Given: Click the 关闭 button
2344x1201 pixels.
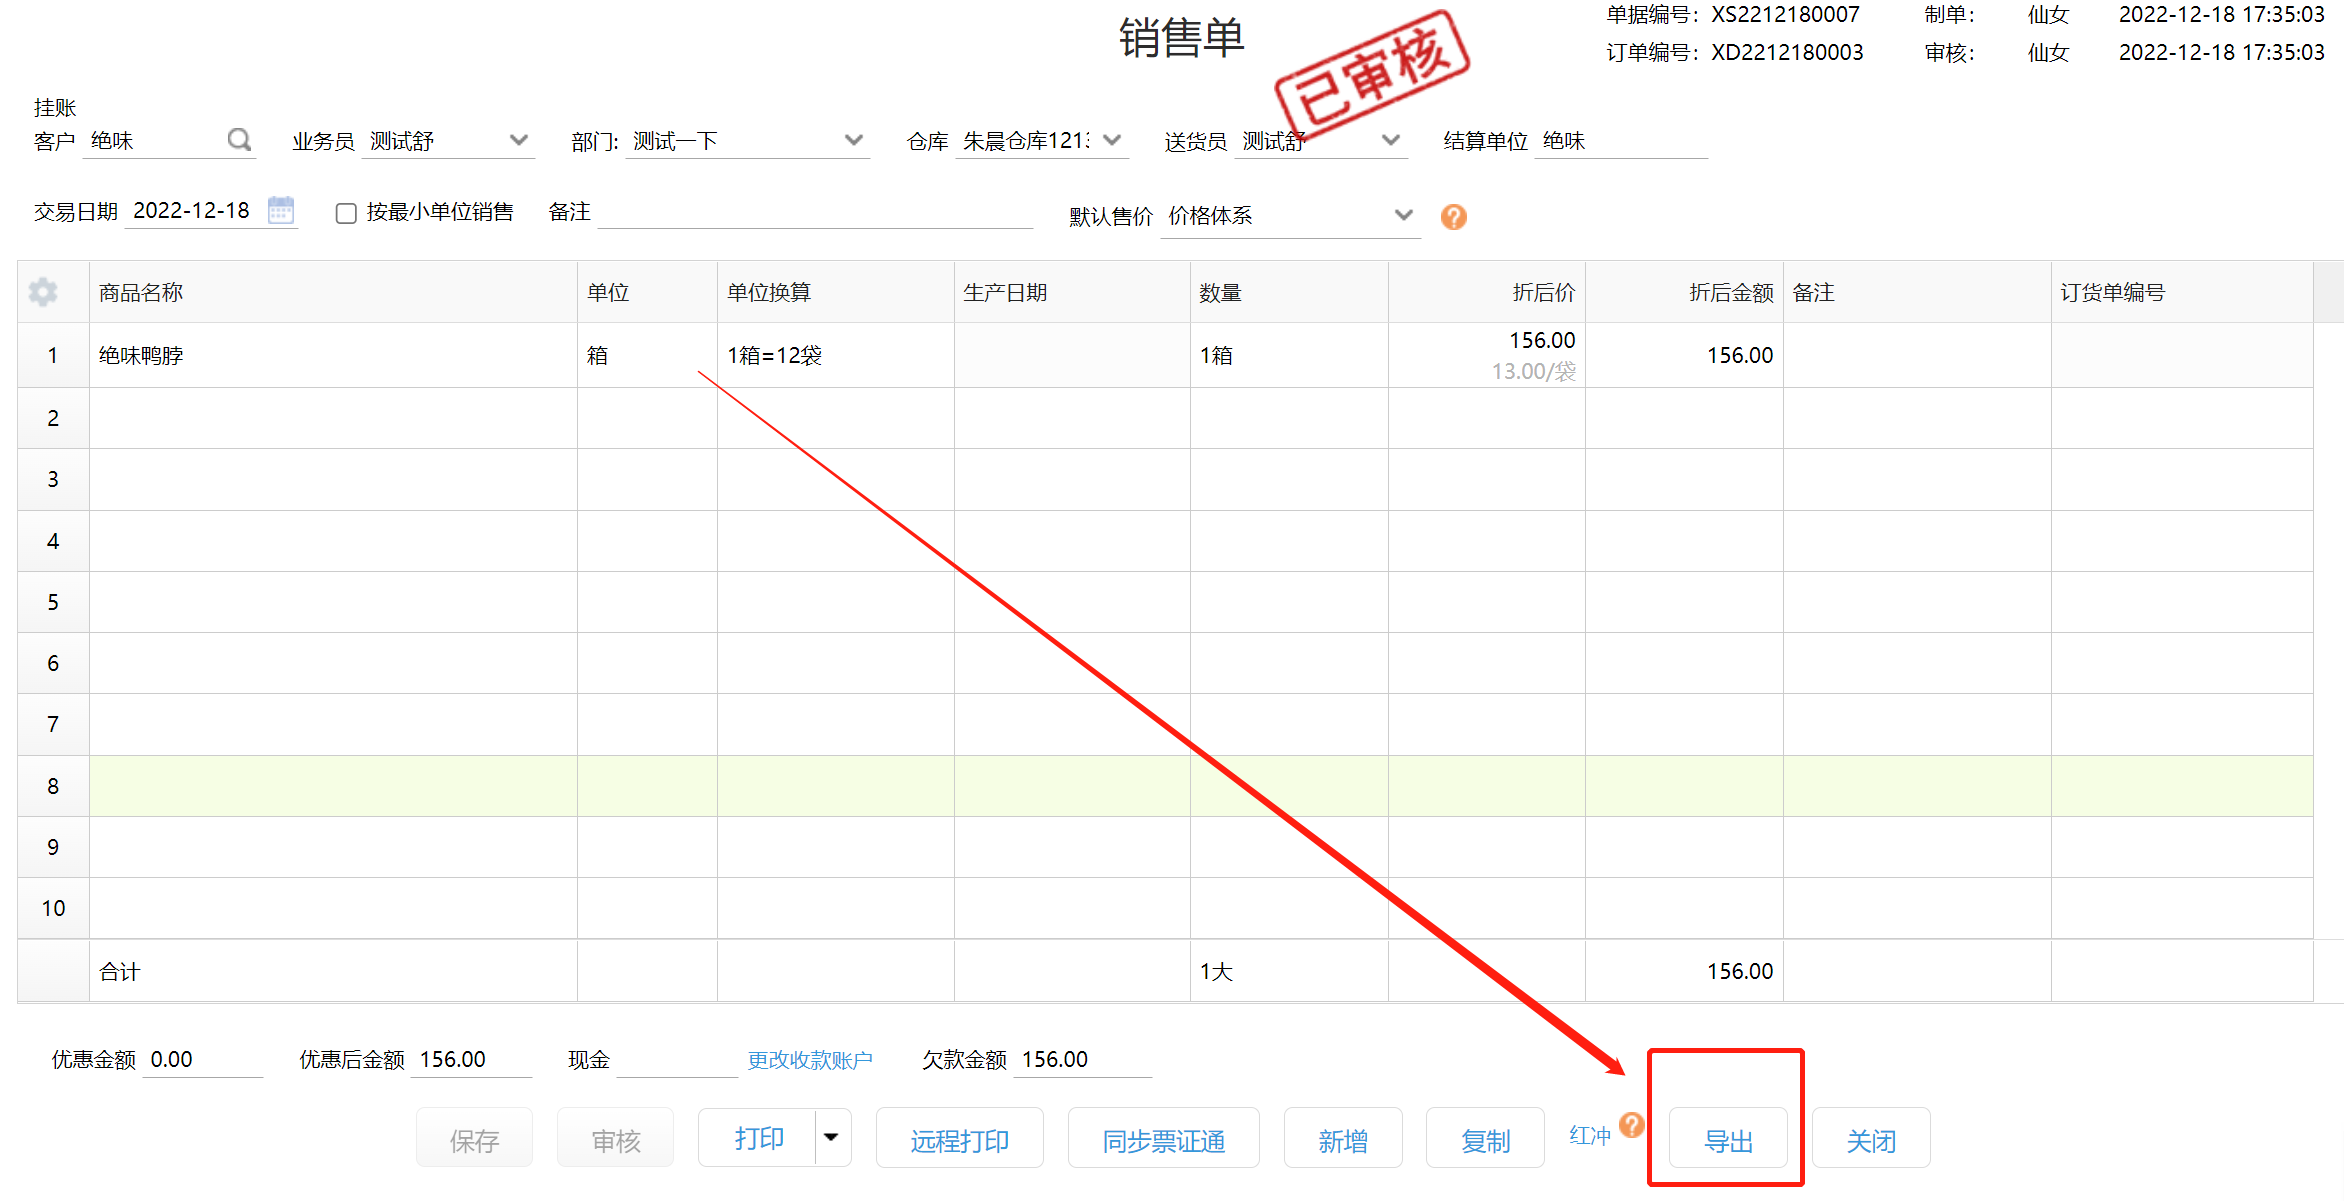Looking at the screenshot, I should point(1870,1139).
